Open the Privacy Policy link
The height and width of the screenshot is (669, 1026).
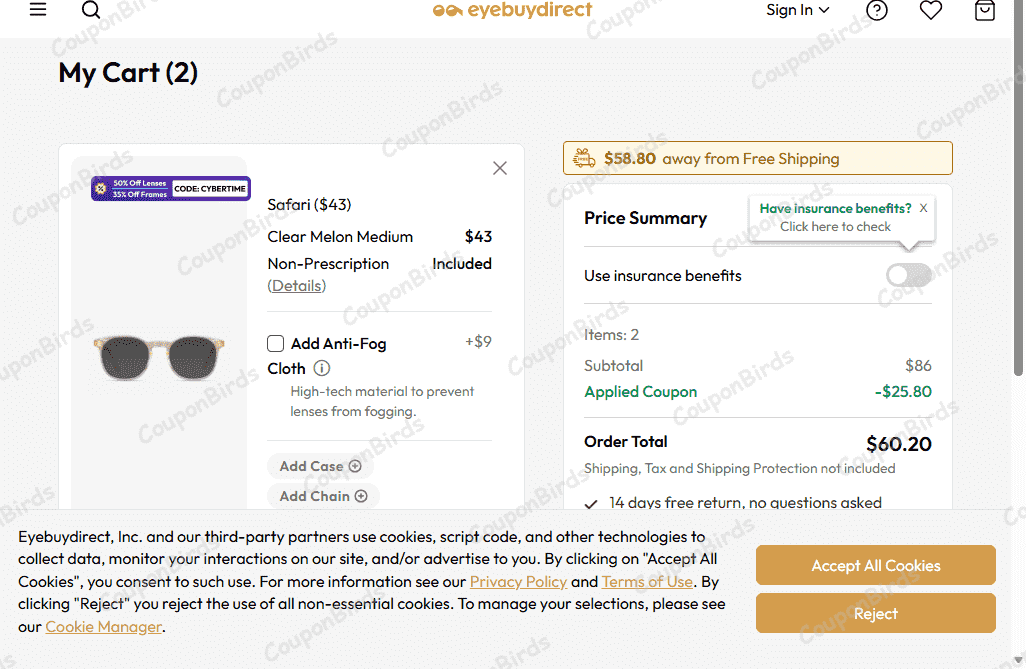pos(518,582)
